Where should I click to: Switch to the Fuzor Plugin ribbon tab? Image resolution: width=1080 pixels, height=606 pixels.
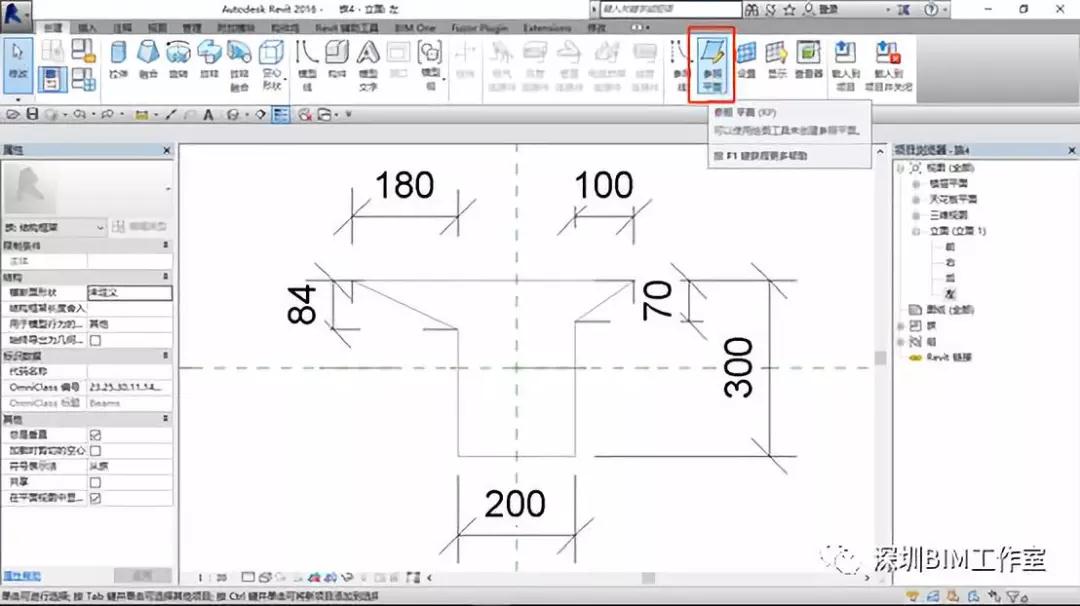click(479, 28)
